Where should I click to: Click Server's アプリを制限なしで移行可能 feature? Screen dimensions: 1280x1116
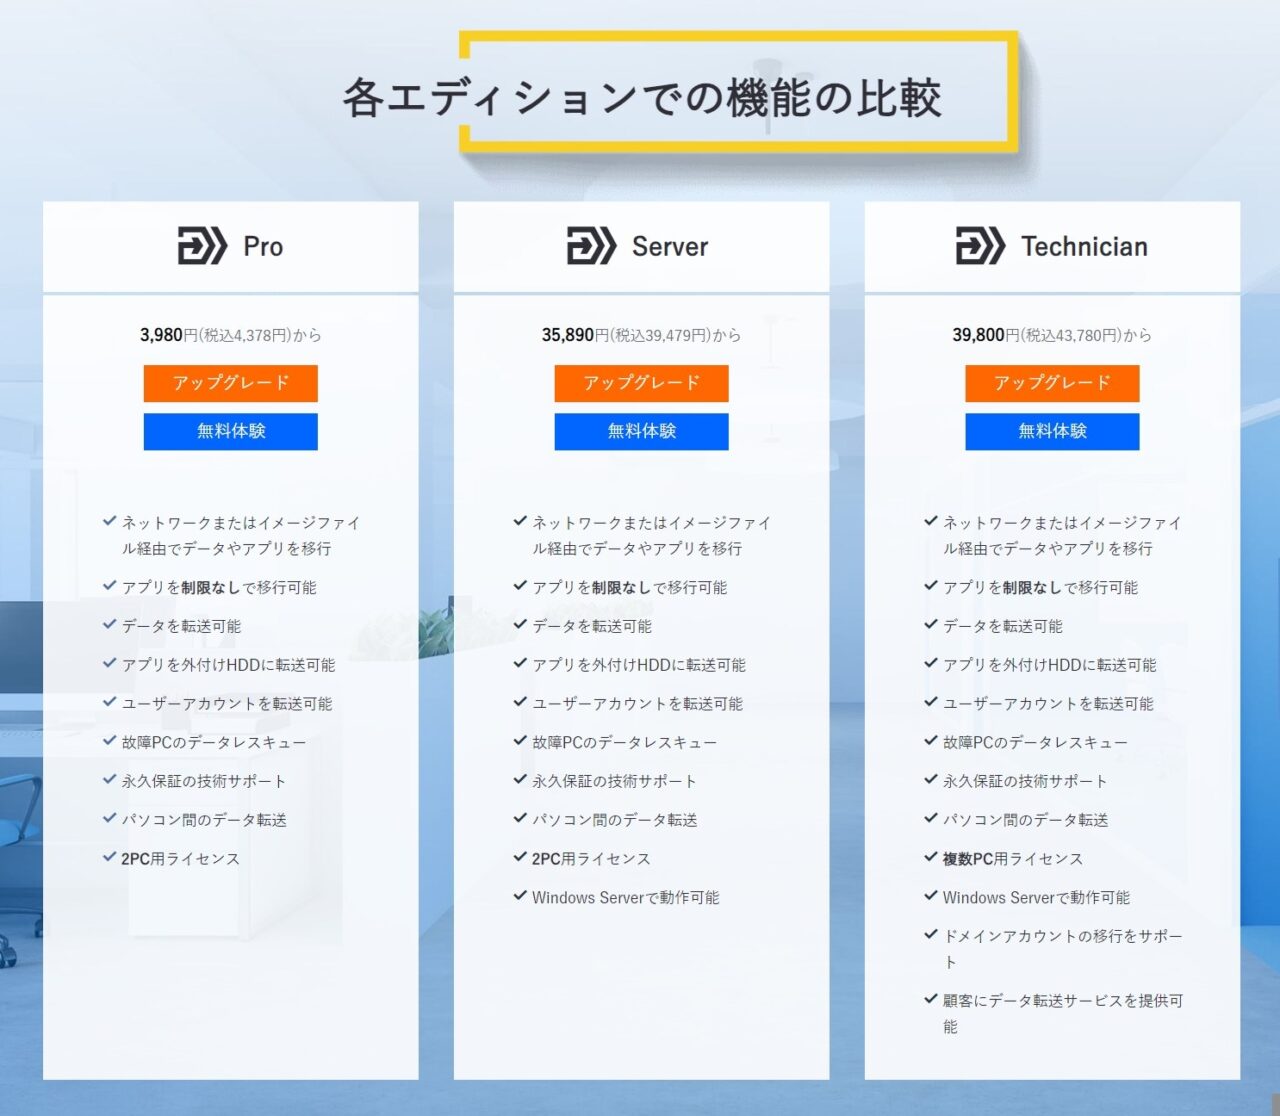coord(630,588)
